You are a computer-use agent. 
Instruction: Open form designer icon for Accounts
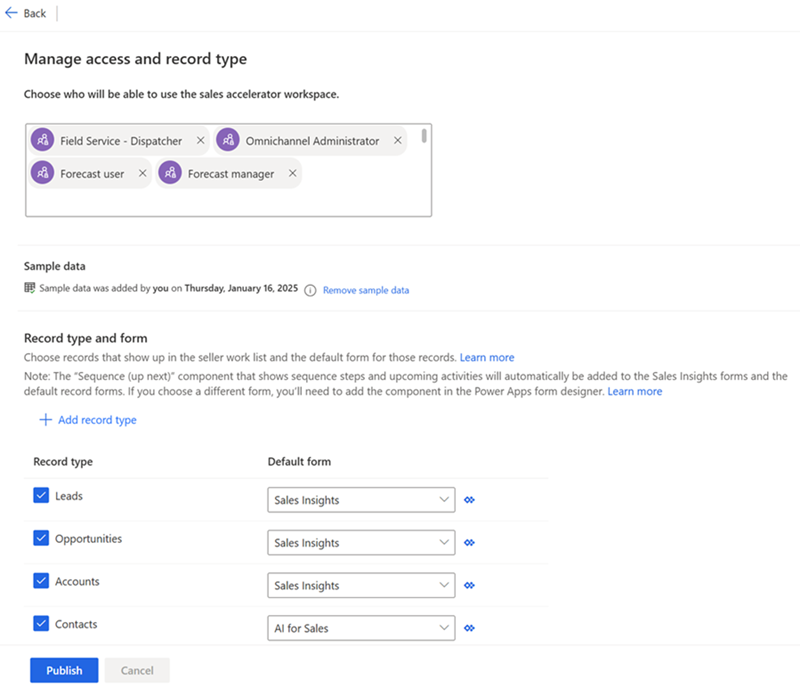click(x=469, y=585)
